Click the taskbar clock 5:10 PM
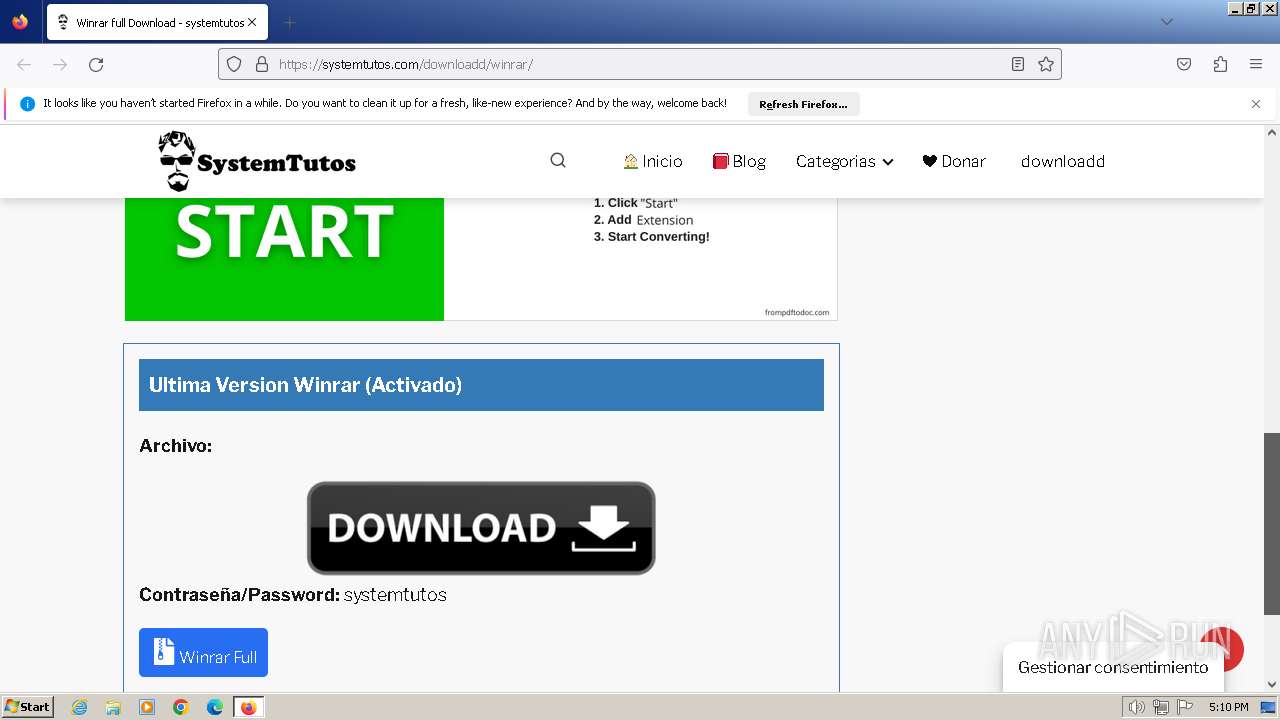The height and width of the screenshot is (720, 1280). 1228,707
